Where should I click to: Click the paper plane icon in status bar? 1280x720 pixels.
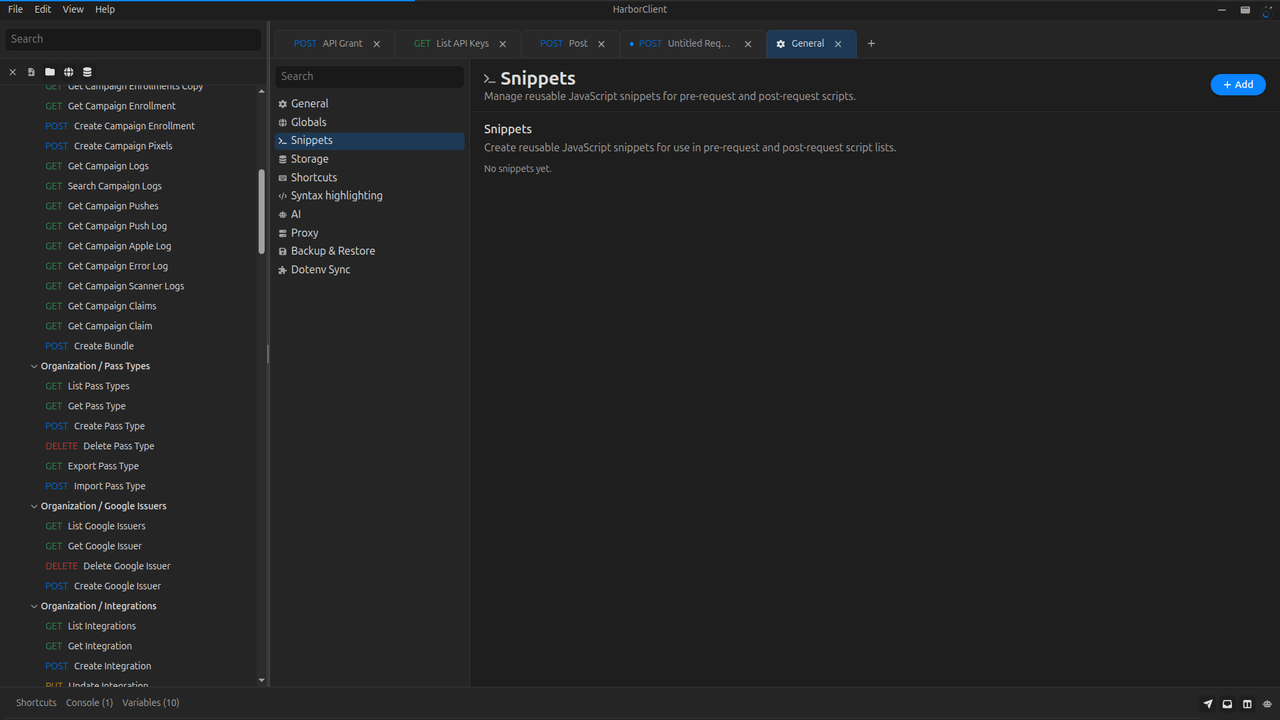pos(1208,704)
